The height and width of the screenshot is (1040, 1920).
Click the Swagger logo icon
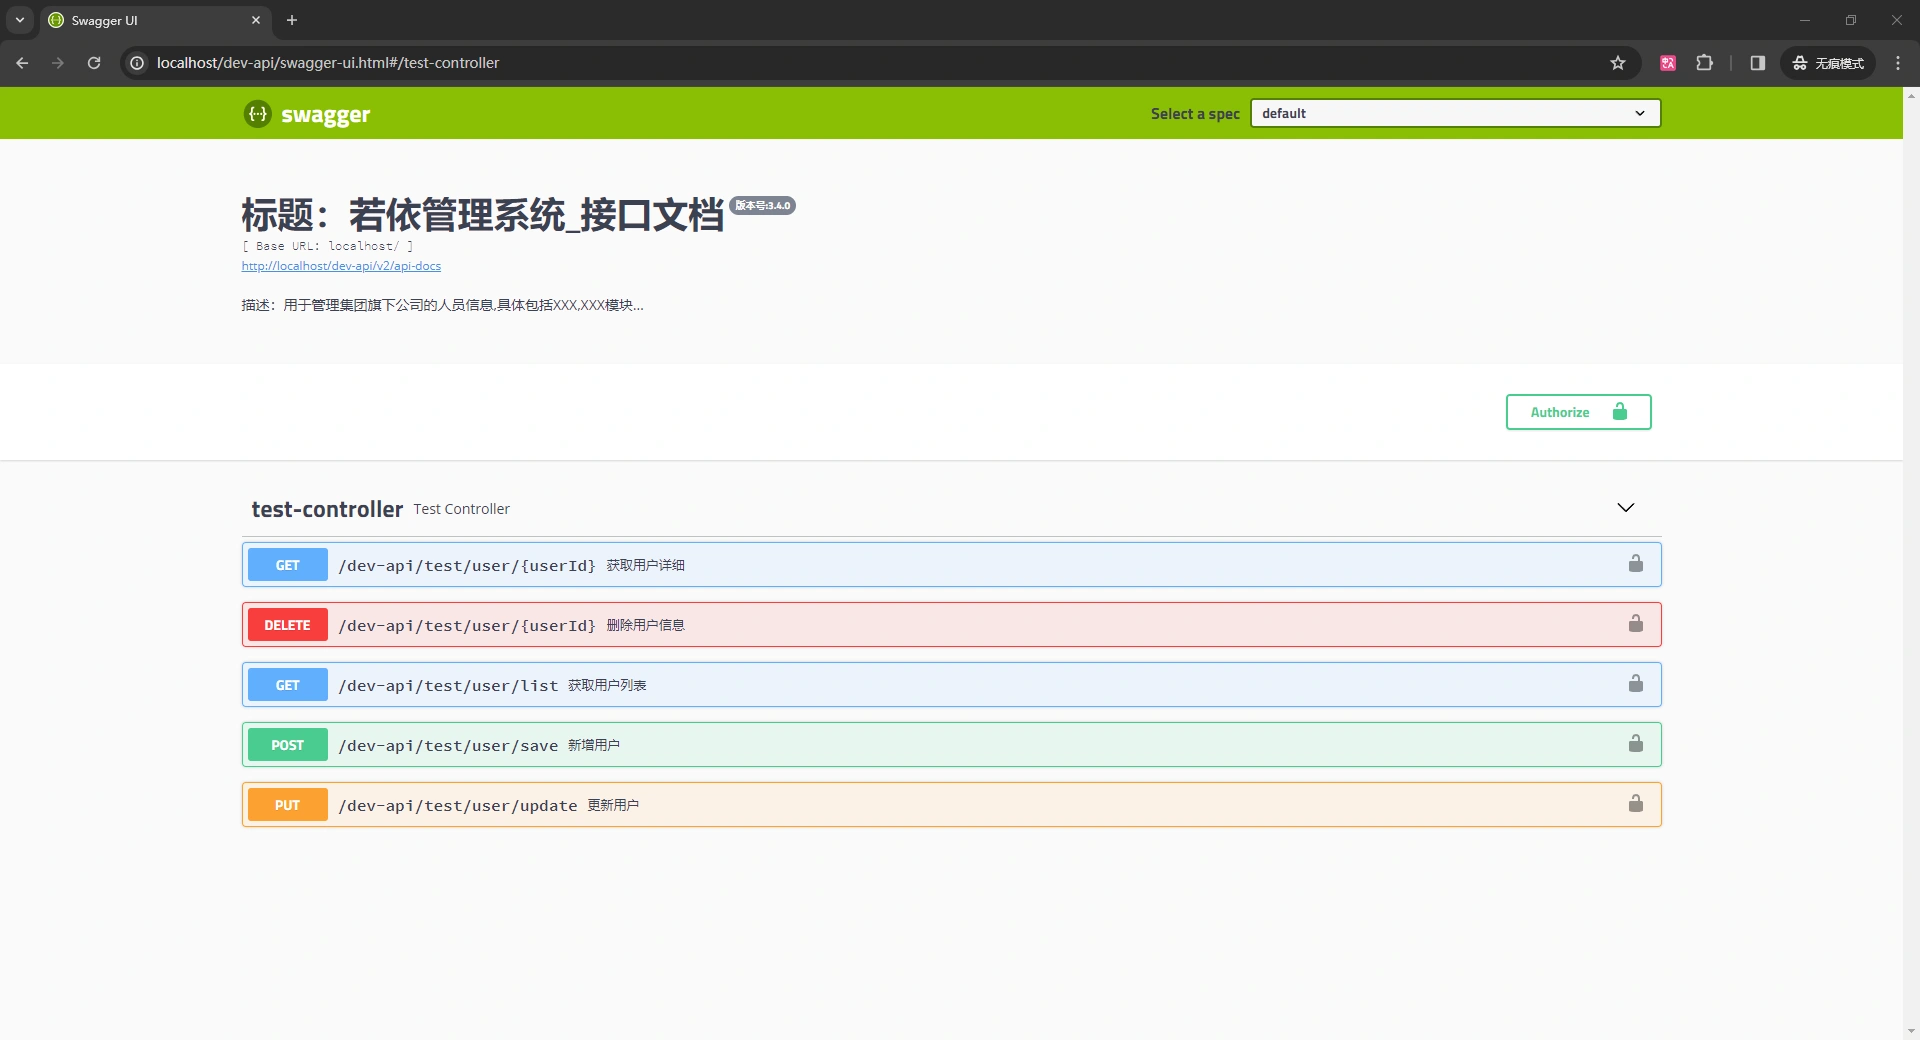258,114
